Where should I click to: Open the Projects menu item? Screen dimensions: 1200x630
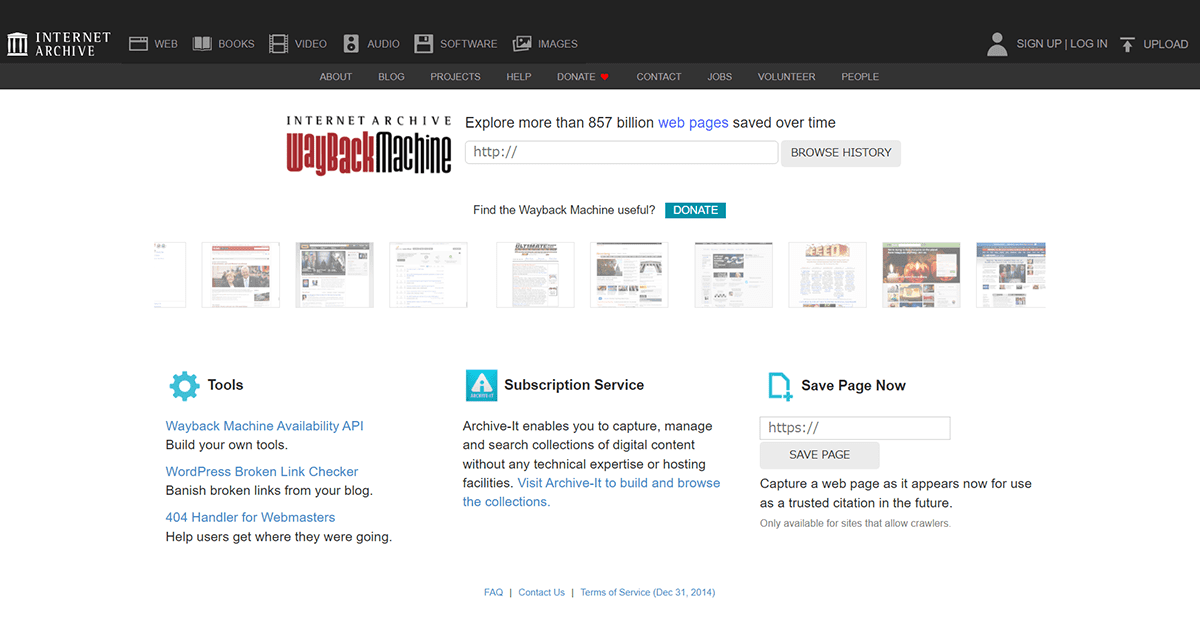click(455, 77)
